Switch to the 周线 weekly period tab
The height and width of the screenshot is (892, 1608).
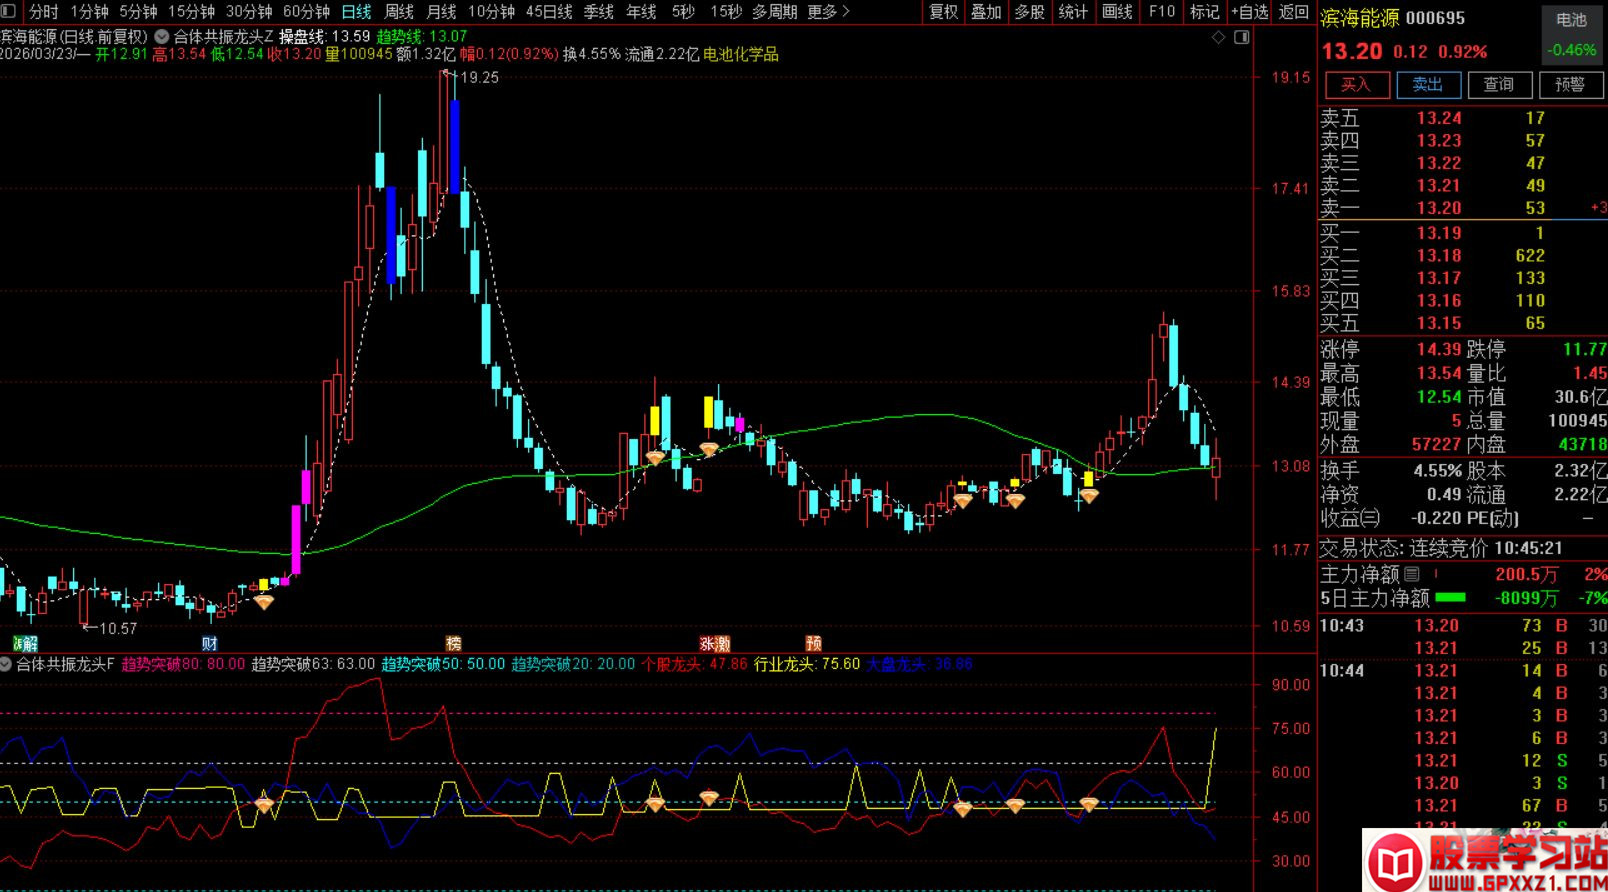pos(399,12)
